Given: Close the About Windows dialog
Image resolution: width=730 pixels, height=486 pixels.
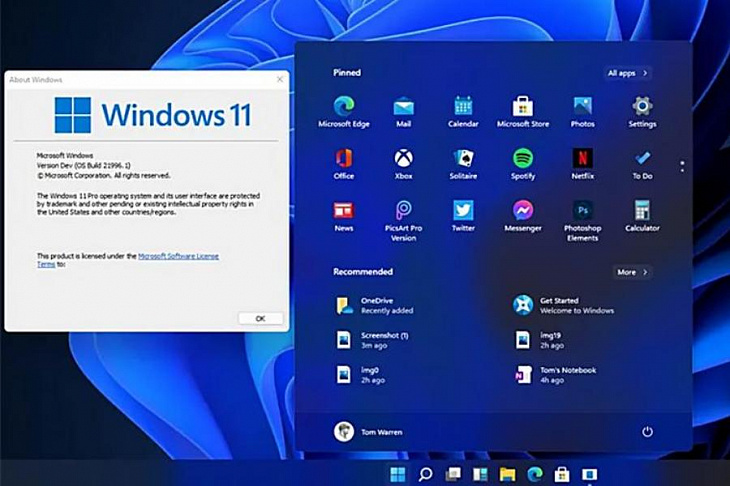Looking at the screenshot, I should (x=280, y=79).
